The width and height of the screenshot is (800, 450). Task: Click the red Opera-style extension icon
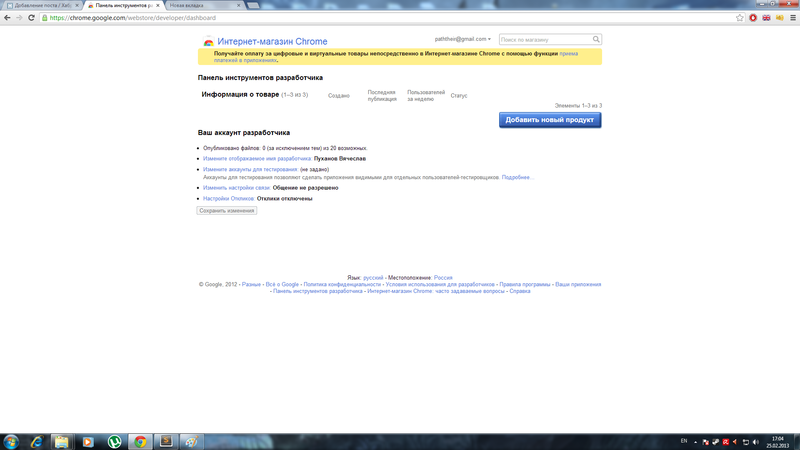coord(753,18)
